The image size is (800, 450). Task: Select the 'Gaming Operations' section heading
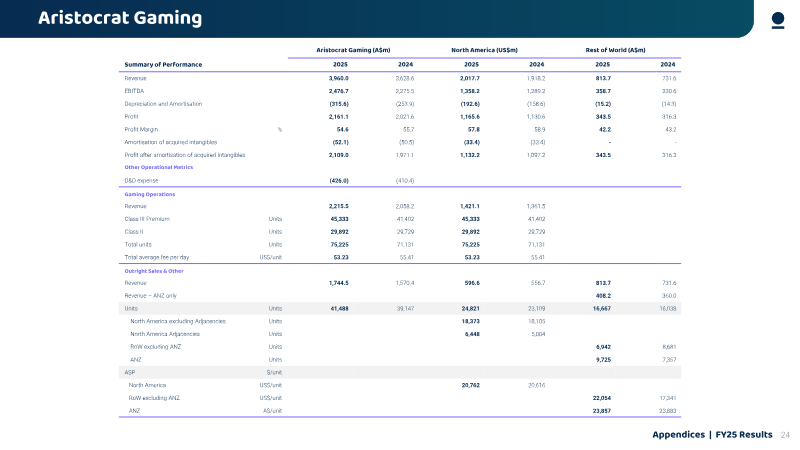click(149, 194)
